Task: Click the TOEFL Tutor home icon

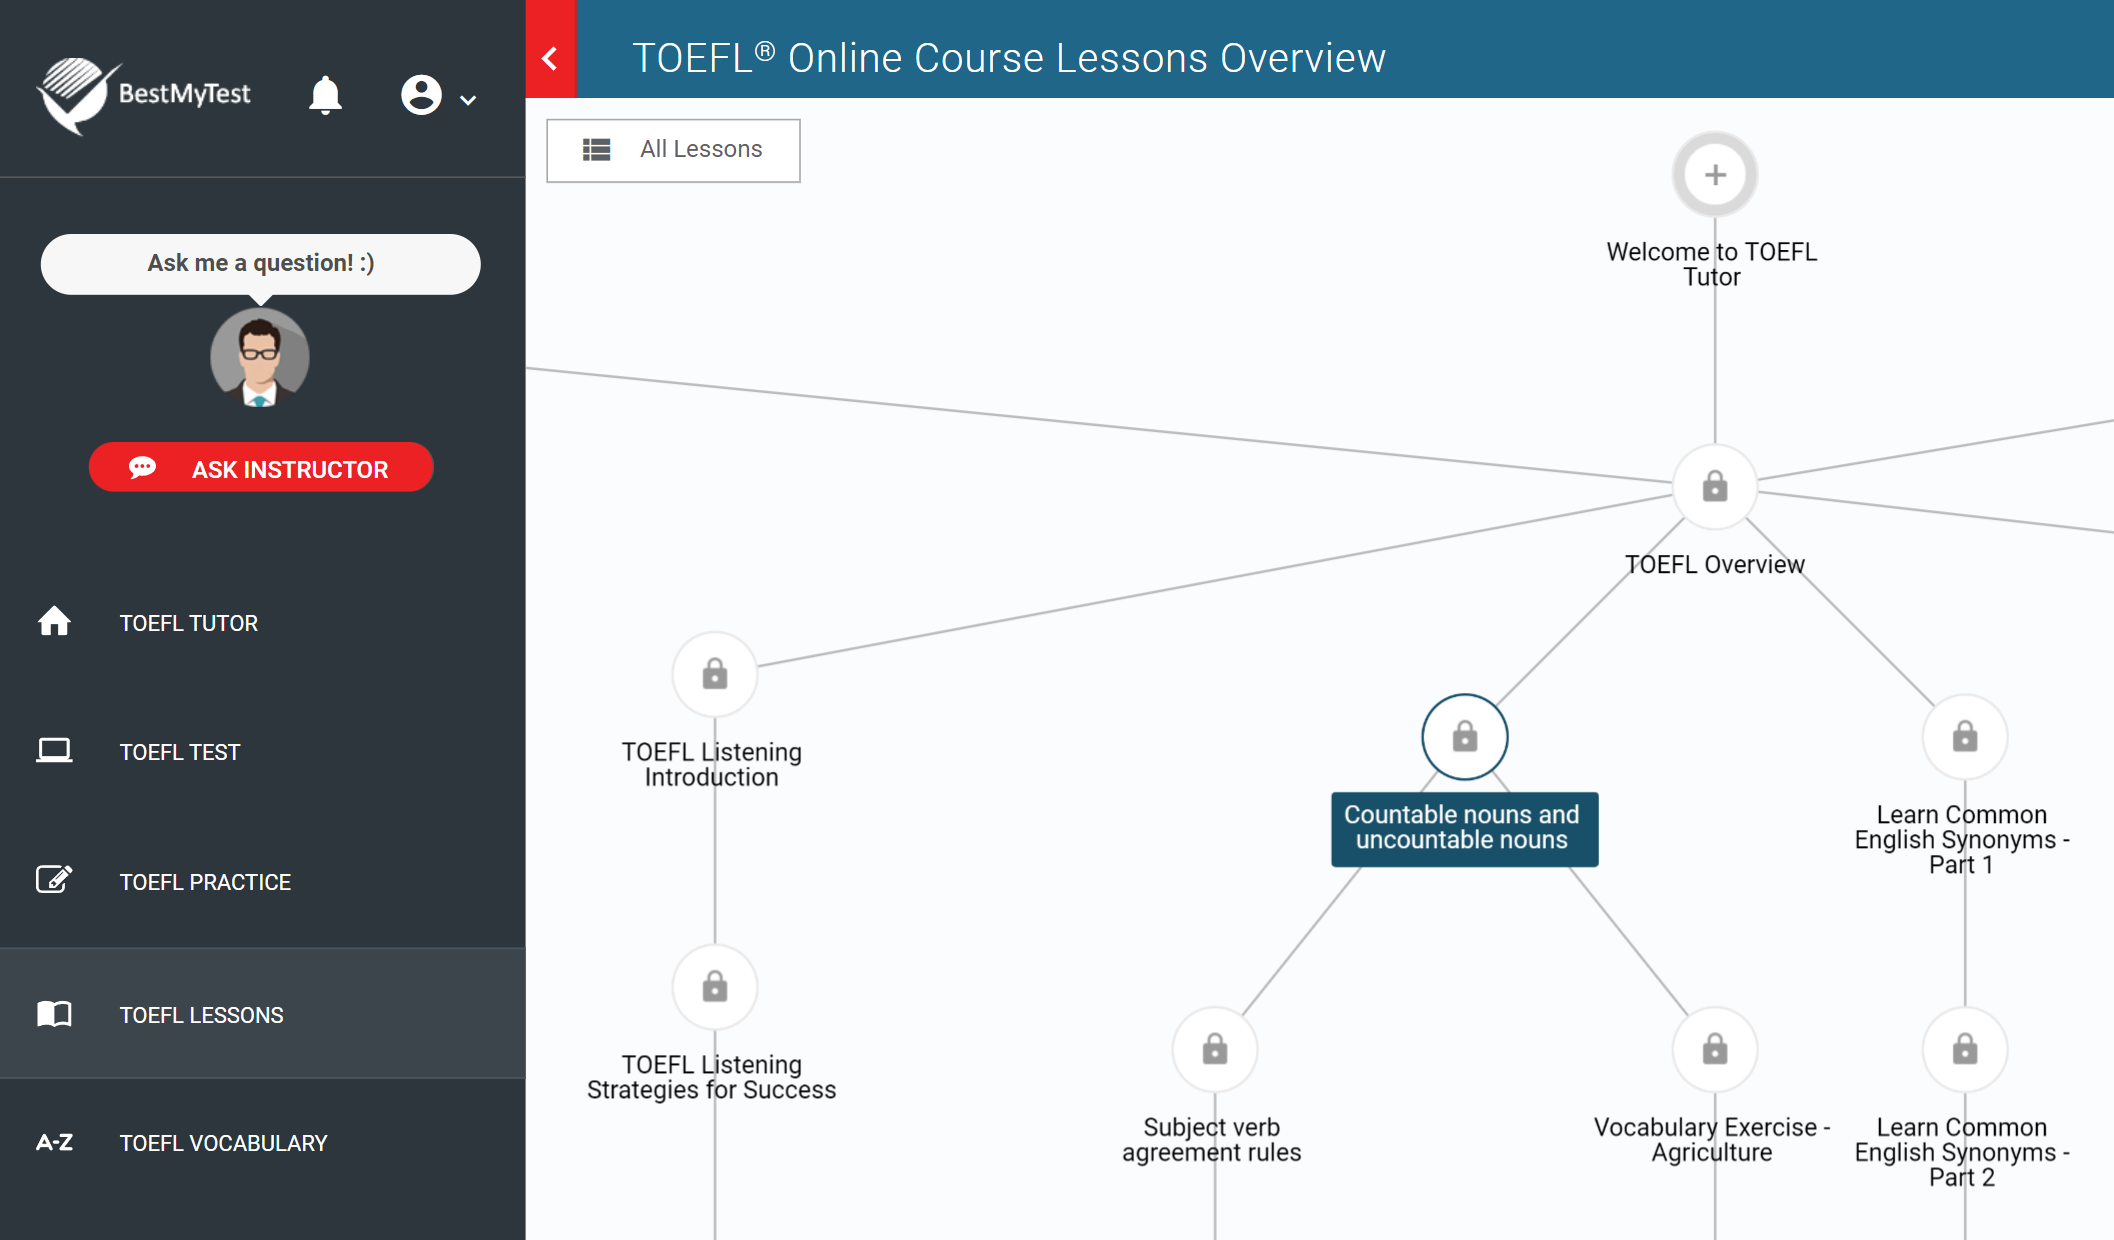Action: pyautogui.click(x=55, y=621)
